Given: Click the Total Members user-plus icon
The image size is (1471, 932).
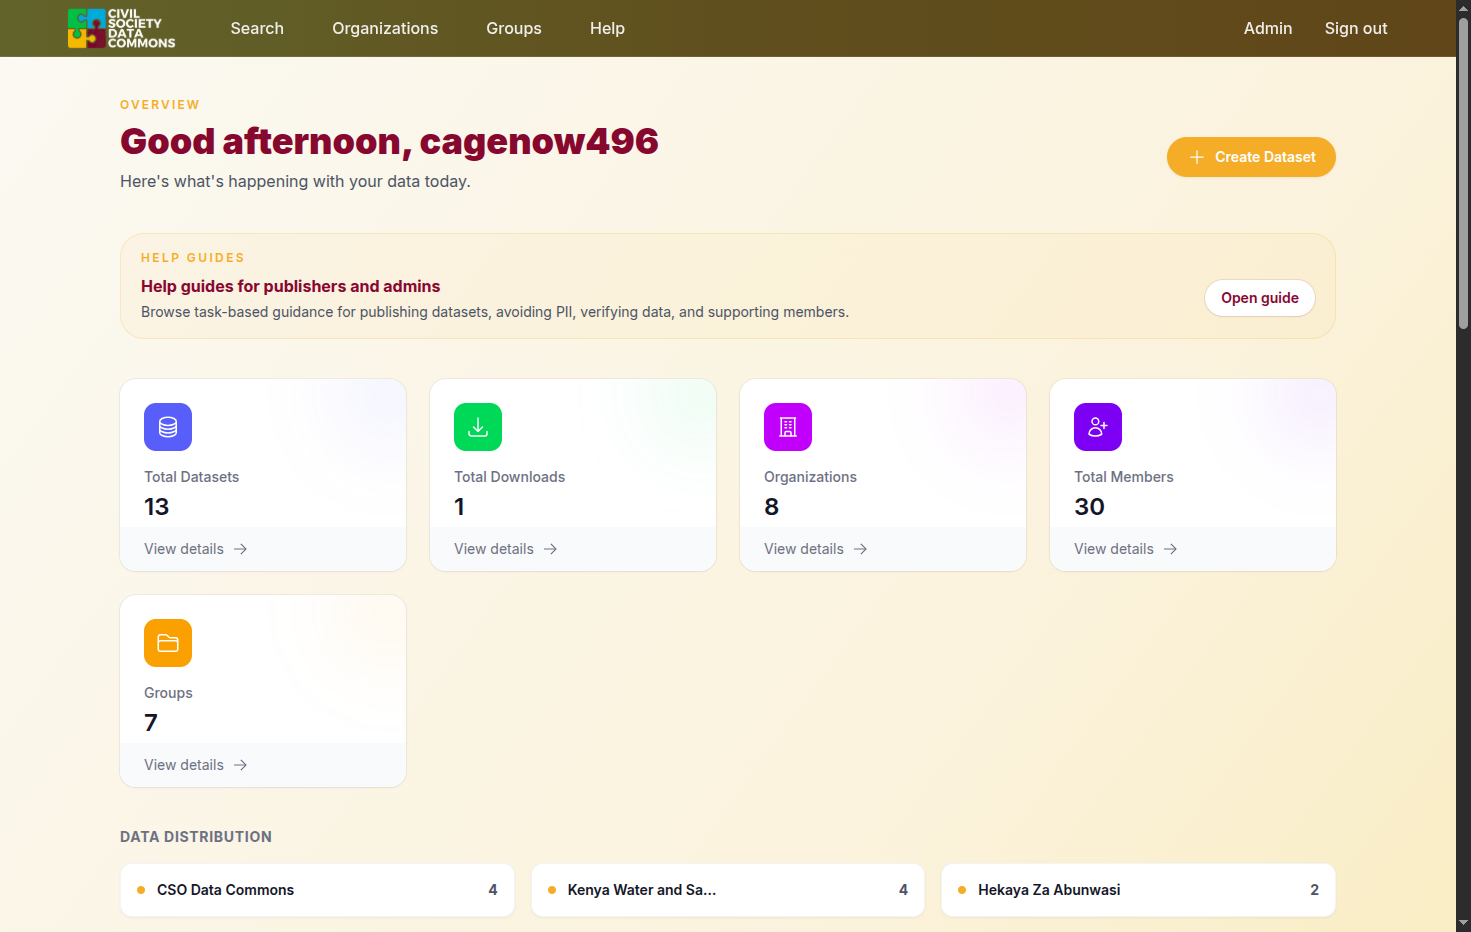Looking at the screenshot, I should 1098,427.
